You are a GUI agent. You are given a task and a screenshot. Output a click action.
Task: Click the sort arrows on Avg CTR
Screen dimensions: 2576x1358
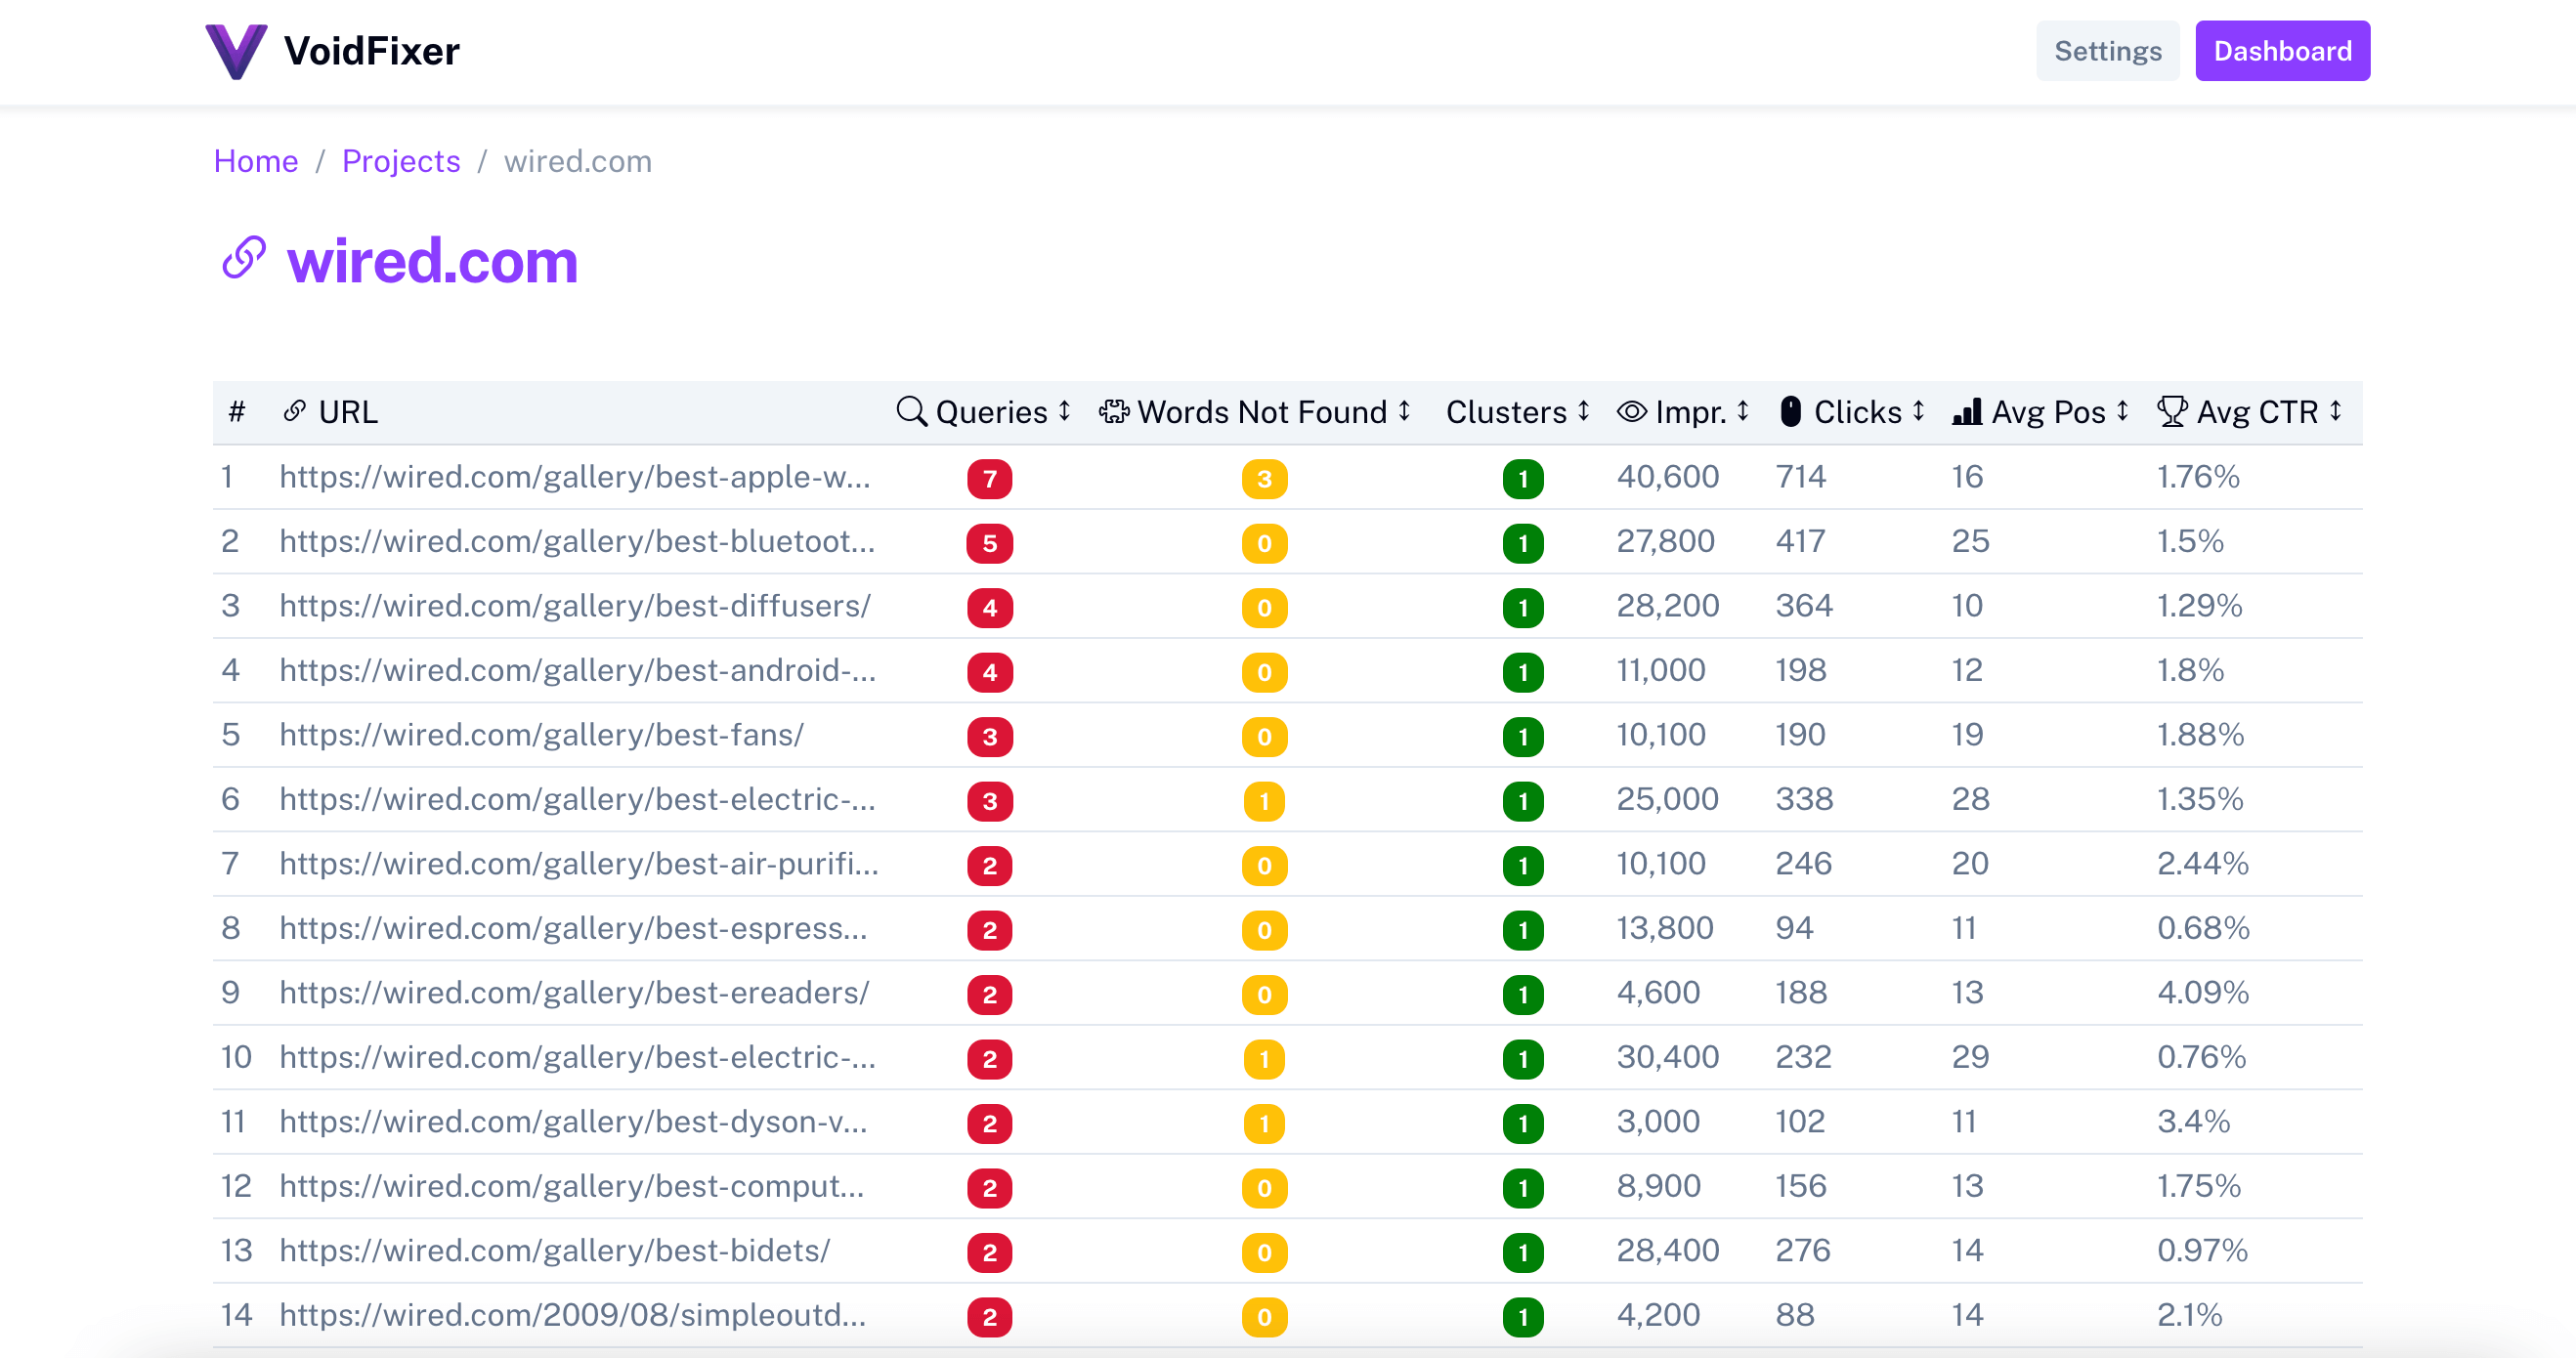(2335, 411)
